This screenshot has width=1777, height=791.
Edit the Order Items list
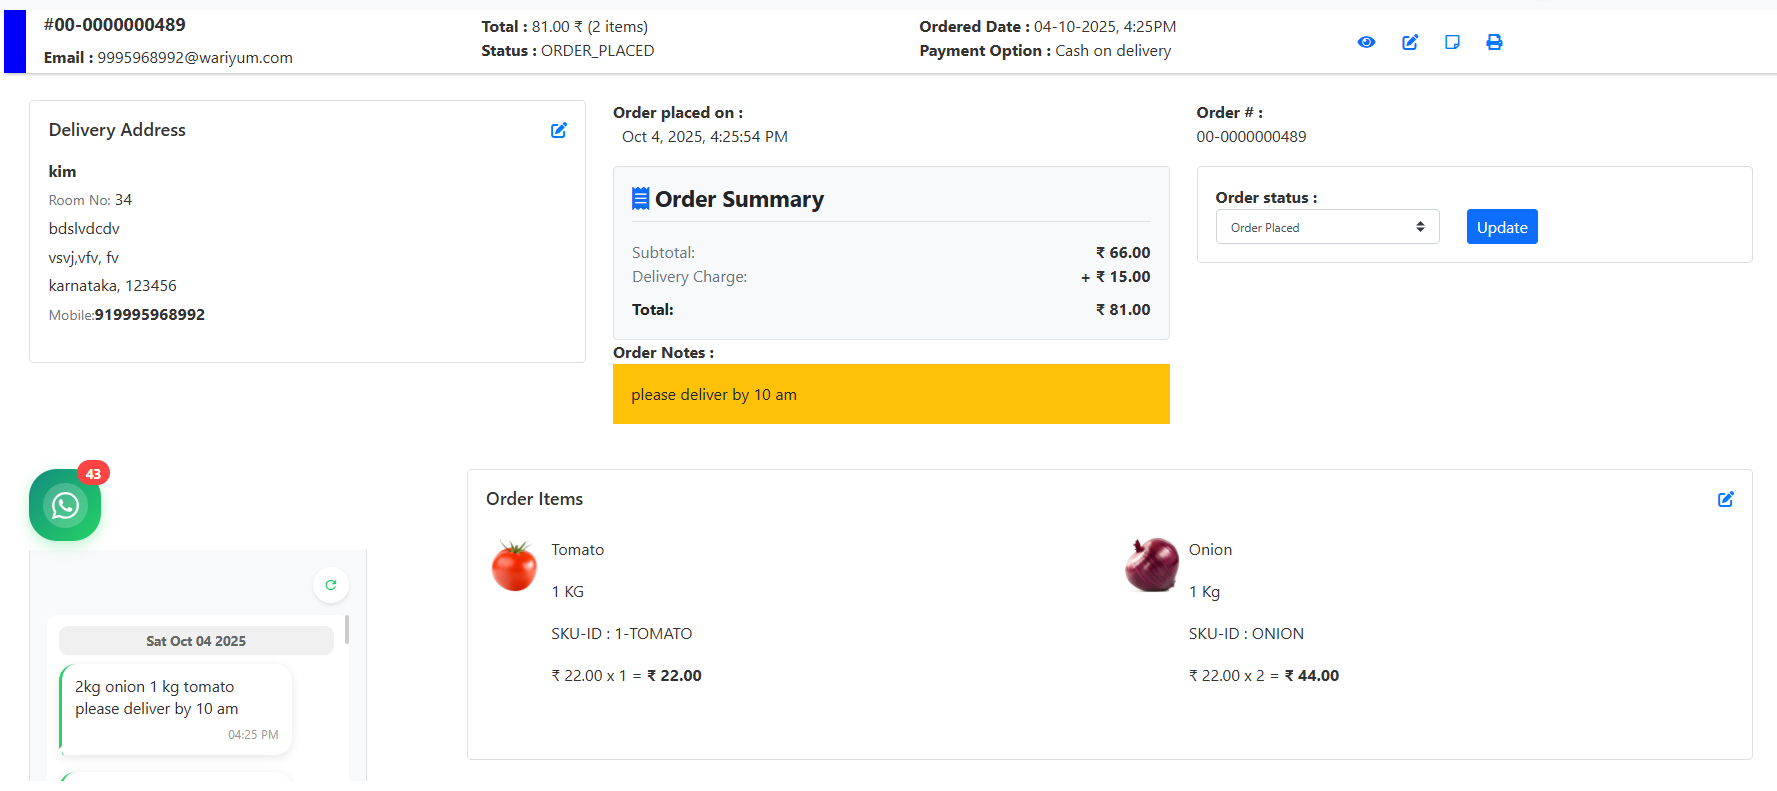tap(1725, 499)
